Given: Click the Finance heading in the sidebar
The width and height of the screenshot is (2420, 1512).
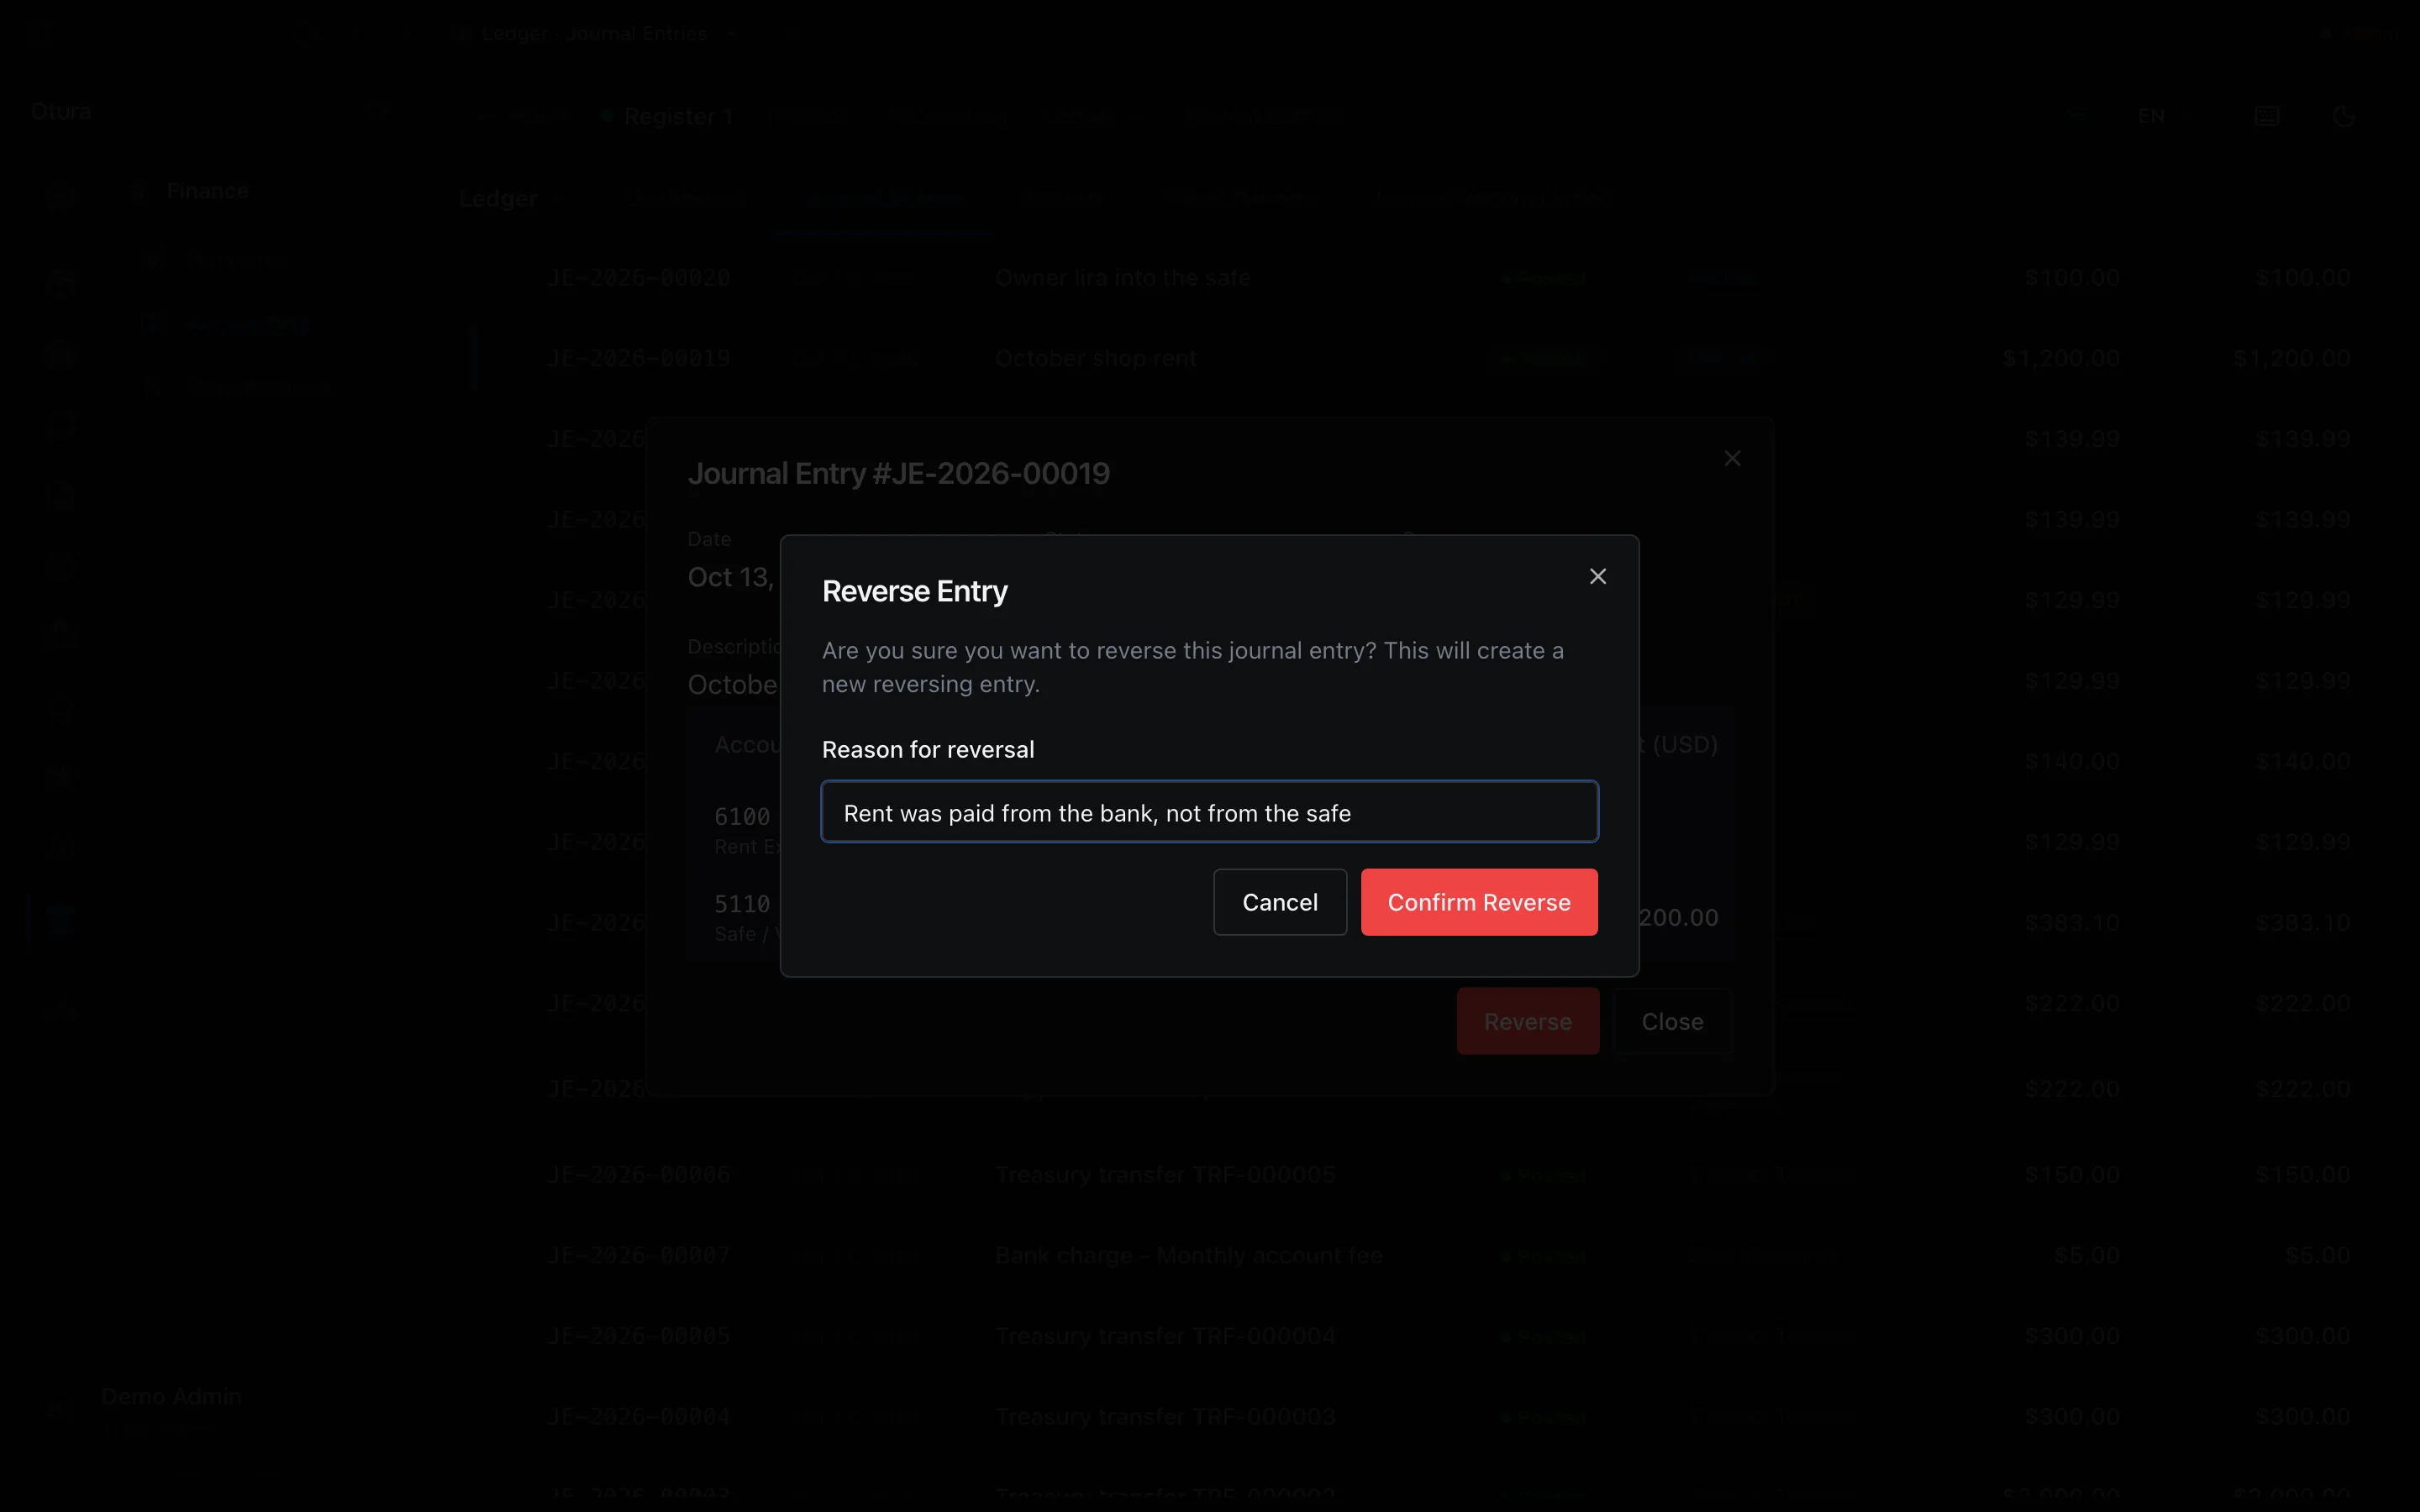Looking at the screenshot, I should tap(207, 191).
